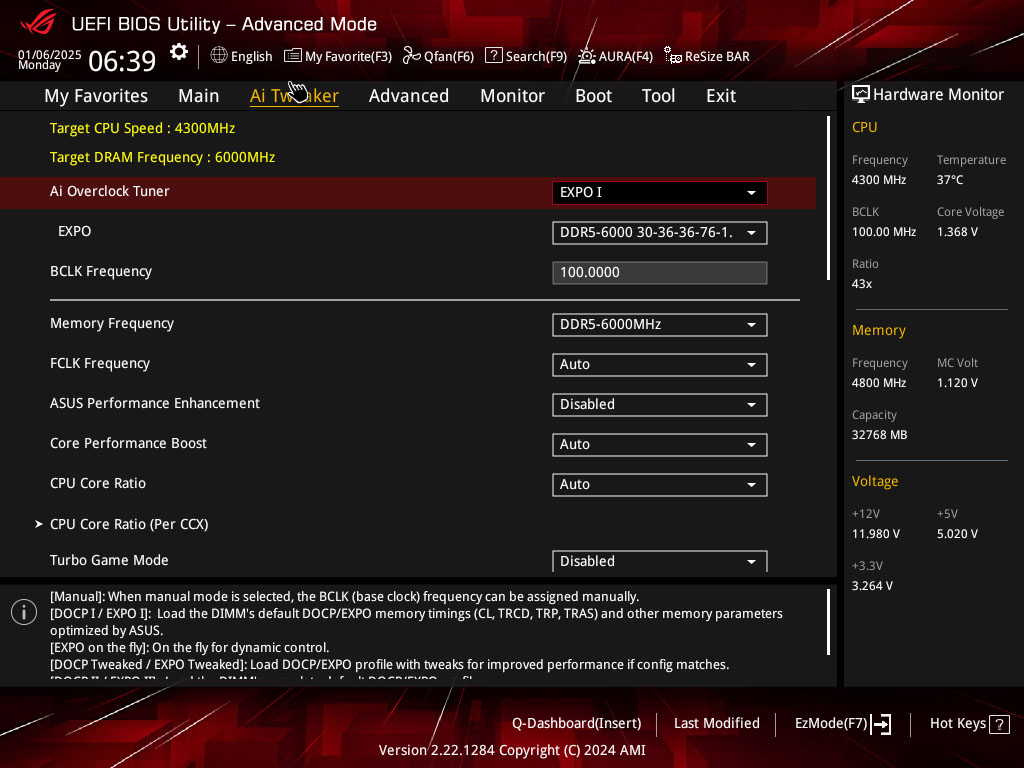Open ASUS Performance Enhancement dropdown
Screen dimensions: 1024x768
point(660,404)
